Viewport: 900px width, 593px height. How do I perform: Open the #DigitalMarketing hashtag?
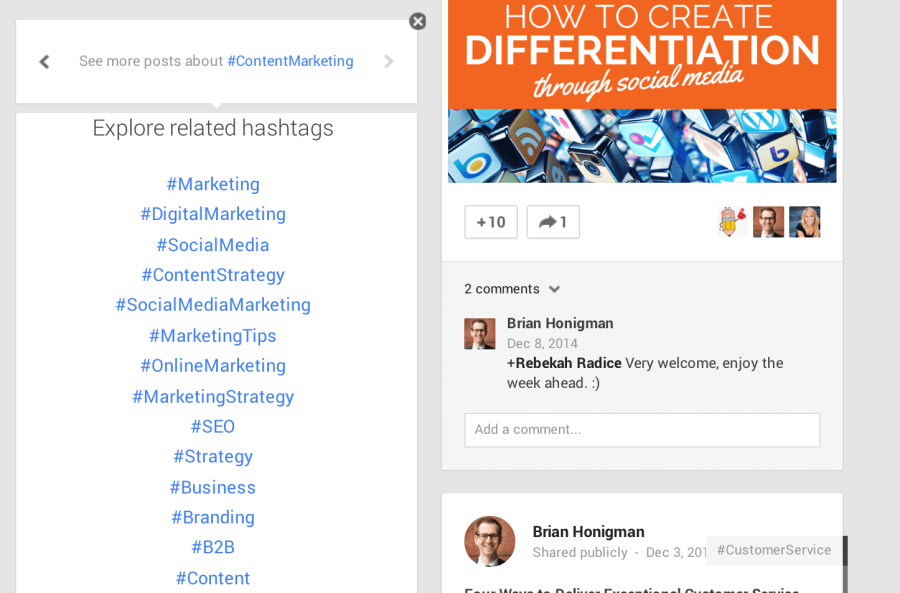coord(212,214)
